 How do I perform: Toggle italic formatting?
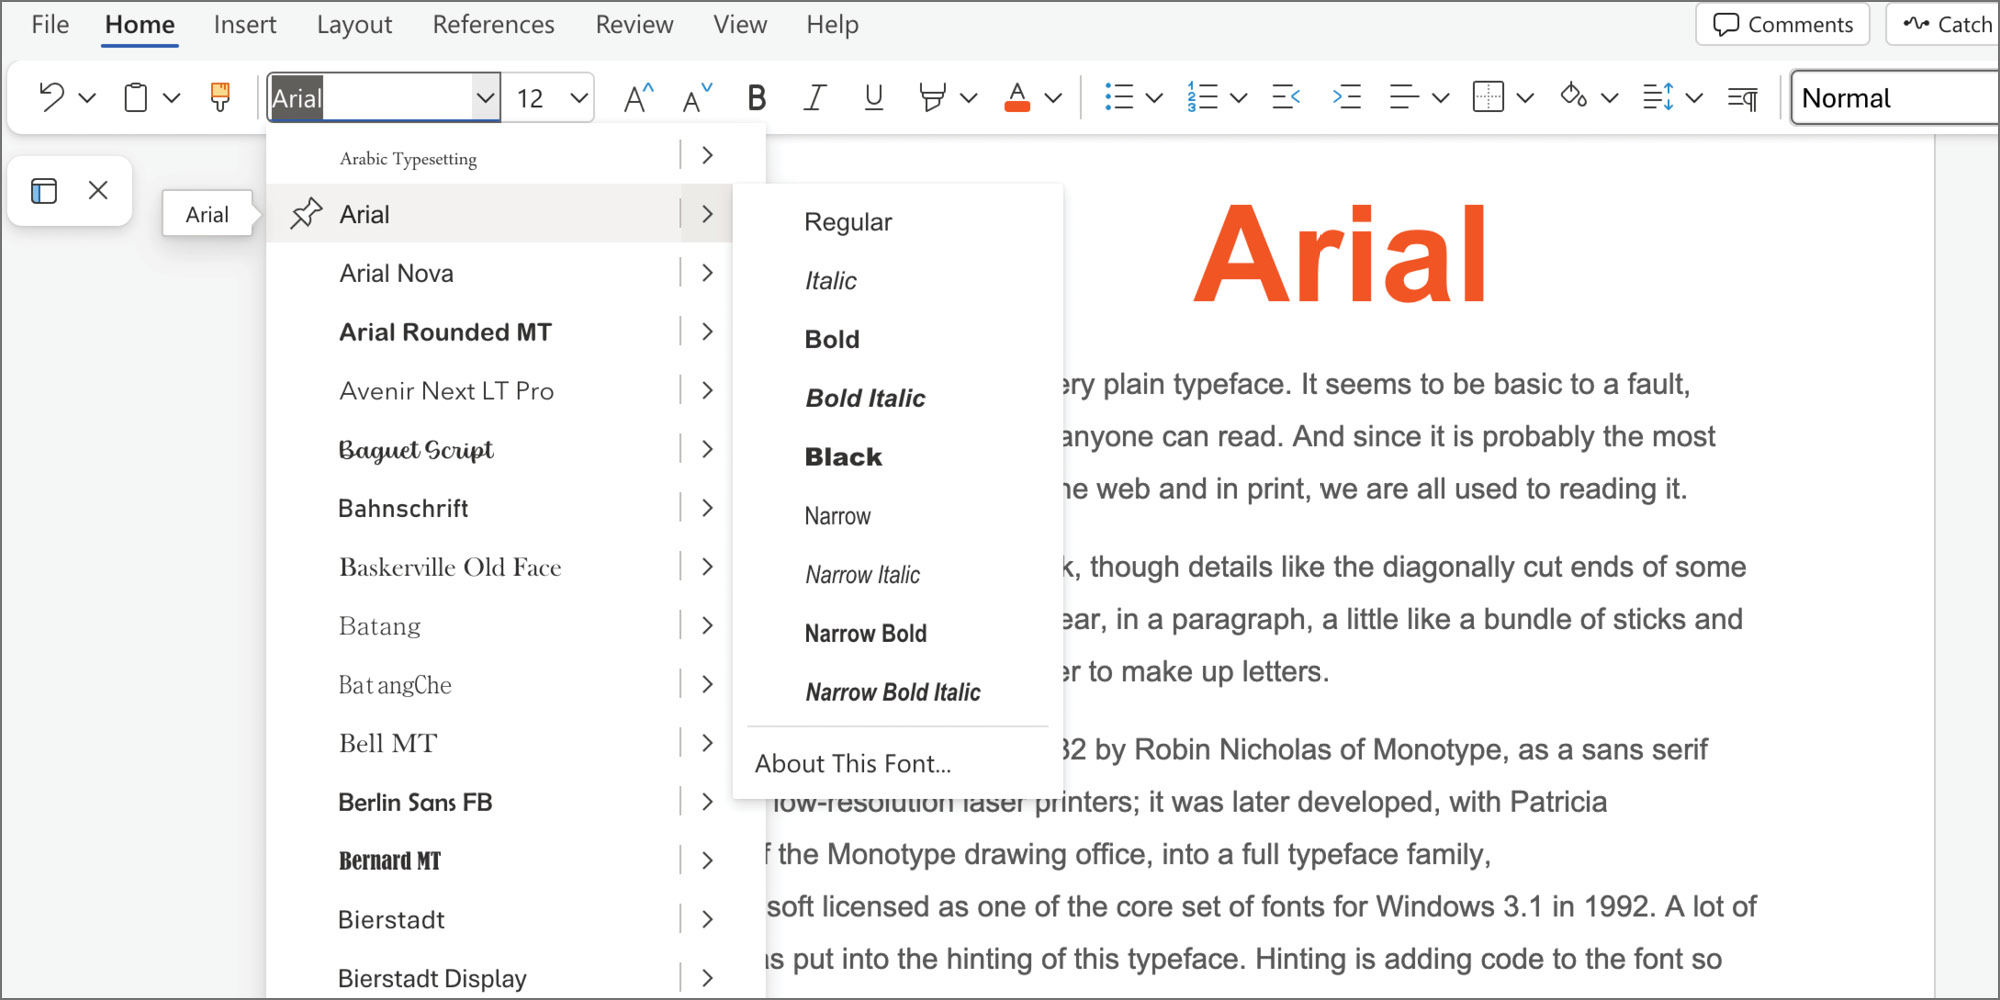815,97
